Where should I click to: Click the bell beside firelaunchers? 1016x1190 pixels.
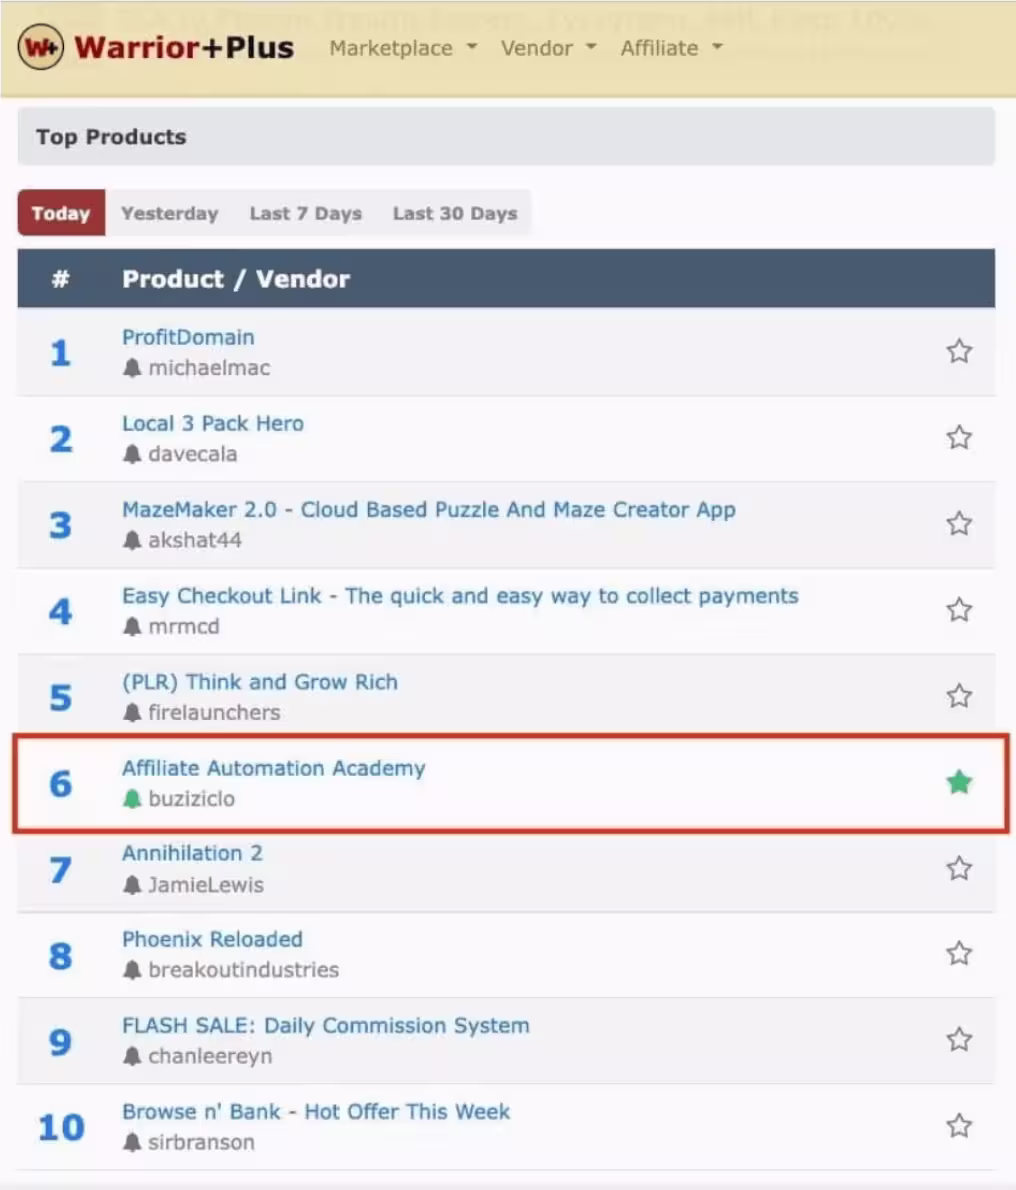coord(132,713)
